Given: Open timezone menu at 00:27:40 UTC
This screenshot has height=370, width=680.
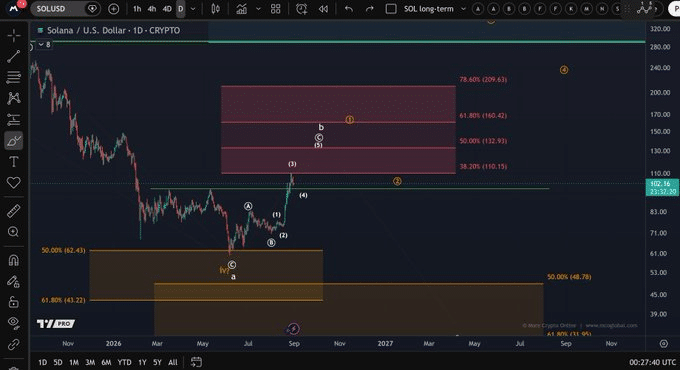Looking at the screenshot, I should (652, 362).
